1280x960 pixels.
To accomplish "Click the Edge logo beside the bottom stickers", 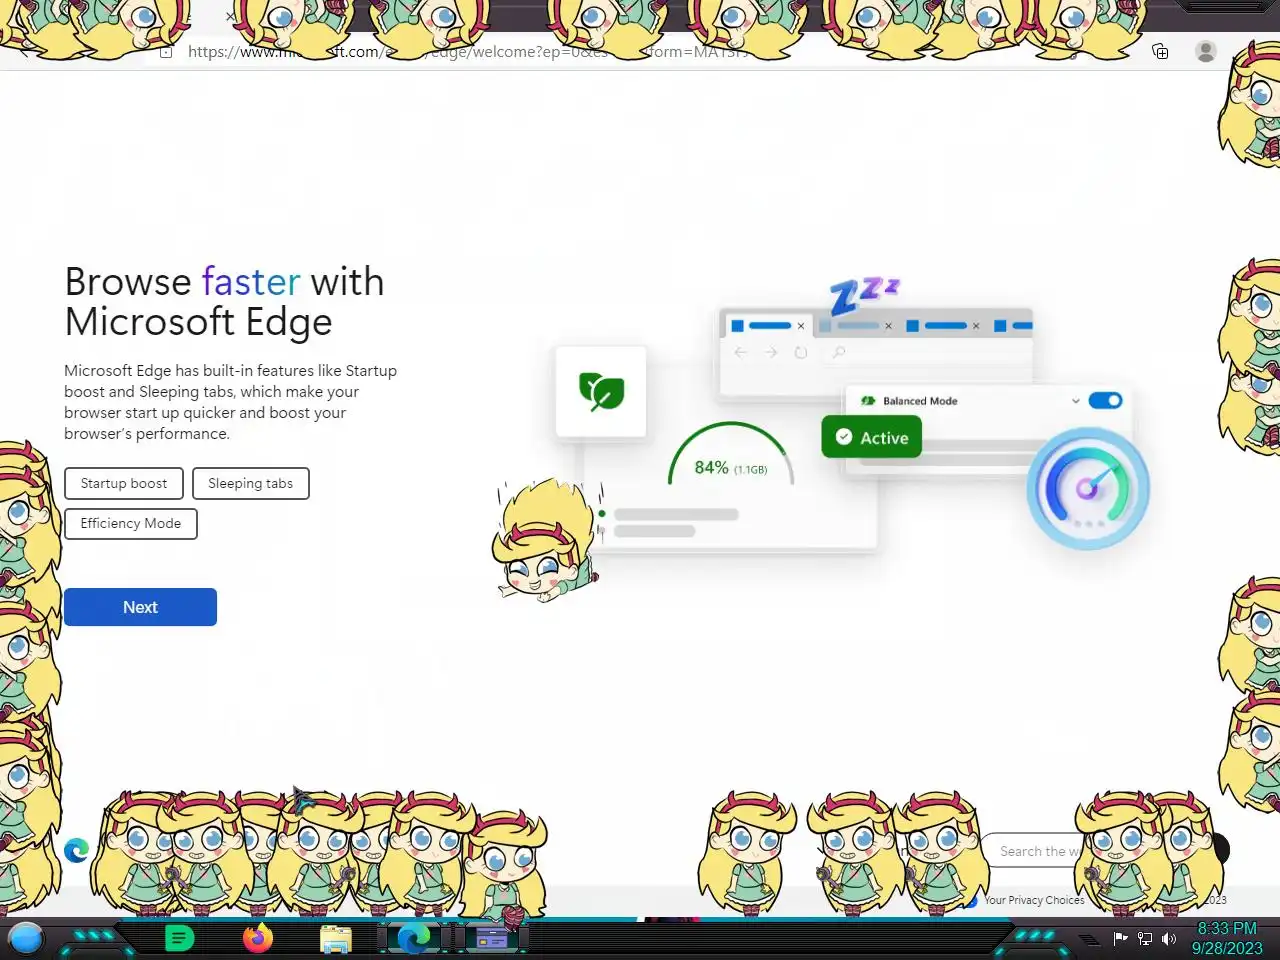I will (x=76, y=850).
